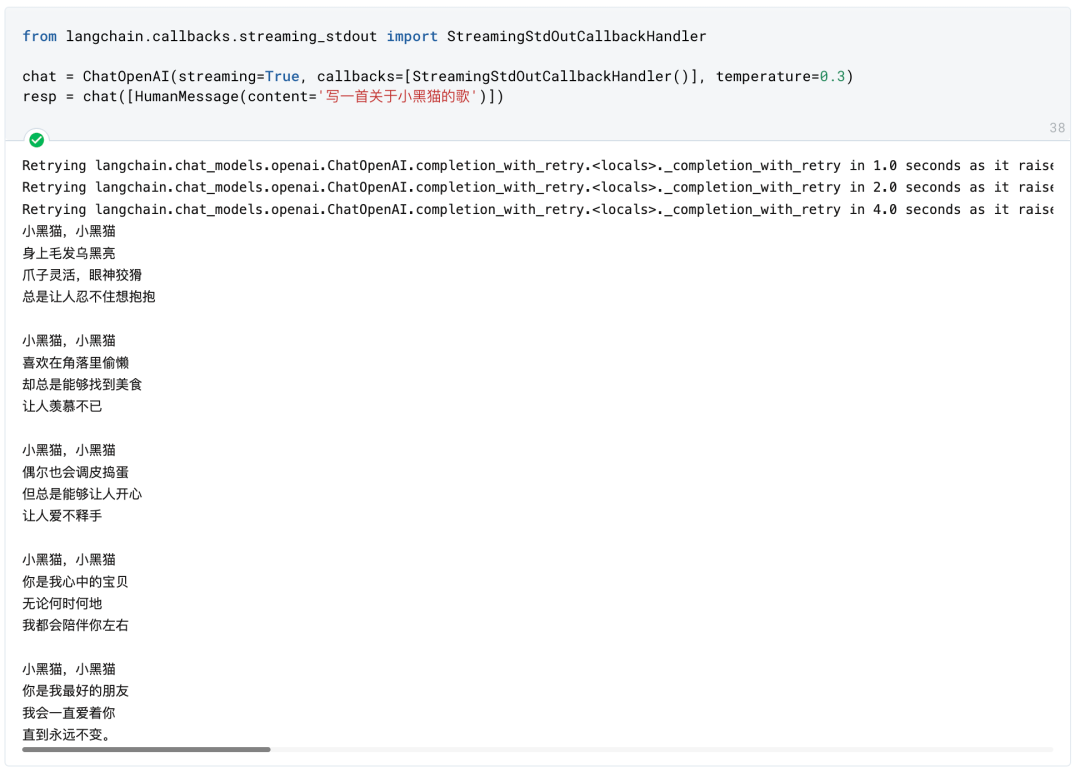Click the code line starting 'chat = ChatOpenAI'
This screenshot has width=1080, height=776.
[438, 76]
